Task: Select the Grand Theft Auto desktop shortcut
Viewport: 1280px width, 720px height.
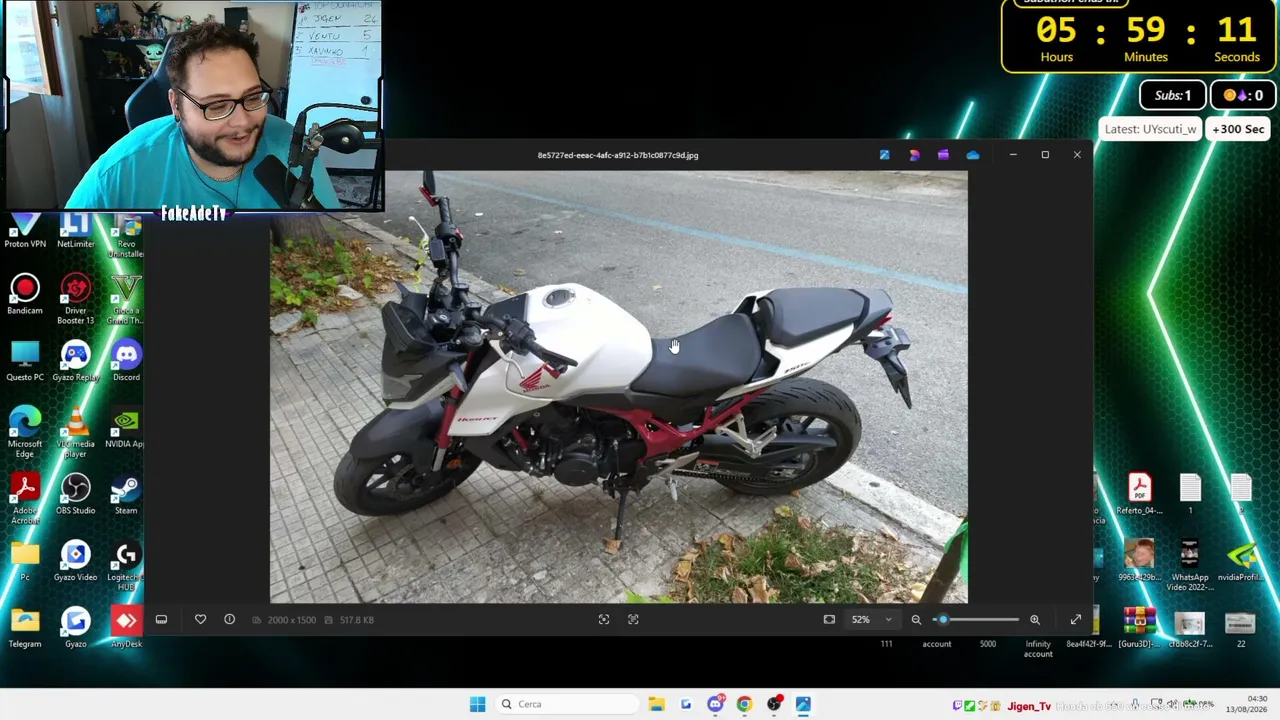Action: coord(126,300)
